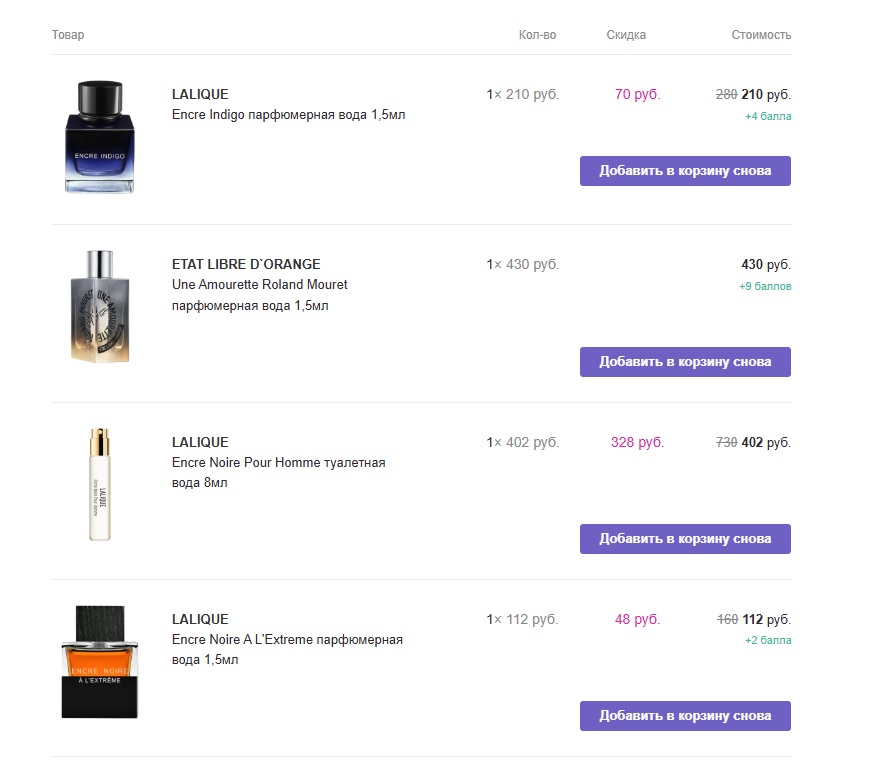Screen dimensions: 880x763
Task: Select the Encre Noire A L'Extreme bottle picture
Action: pyautogui.click(x=99, y=661)
